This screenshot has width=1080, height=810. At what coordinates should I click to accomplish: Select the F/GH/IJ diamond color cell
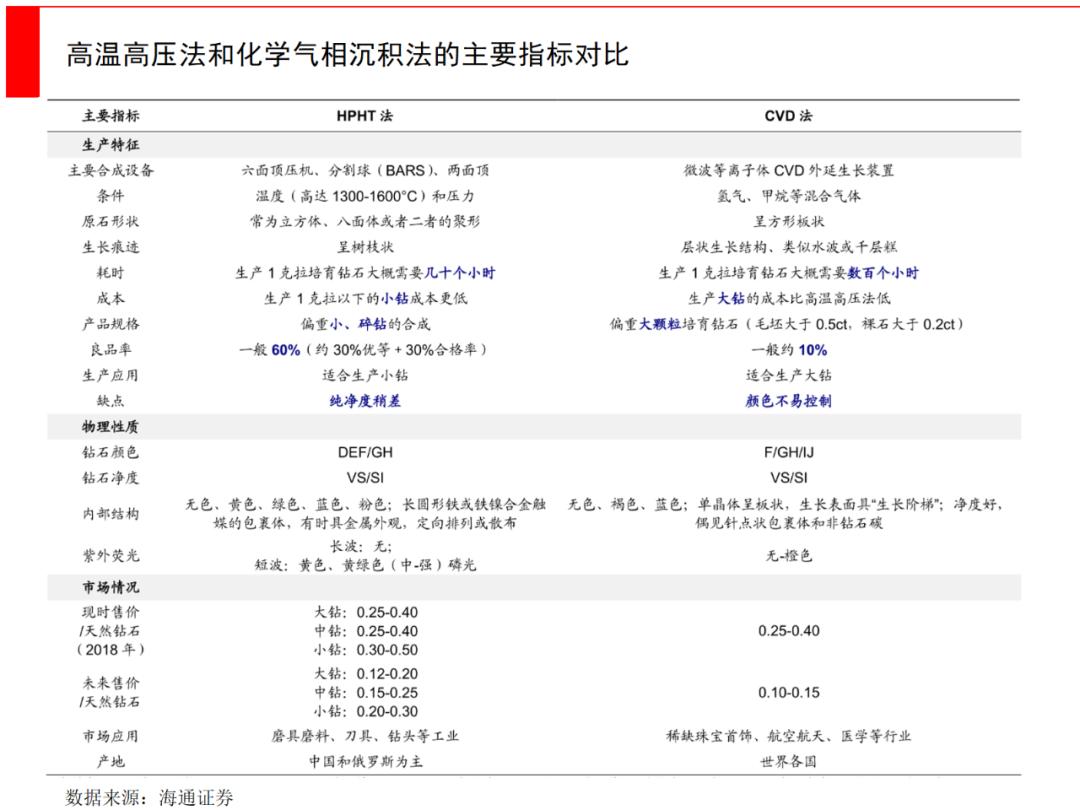point(789,453)
